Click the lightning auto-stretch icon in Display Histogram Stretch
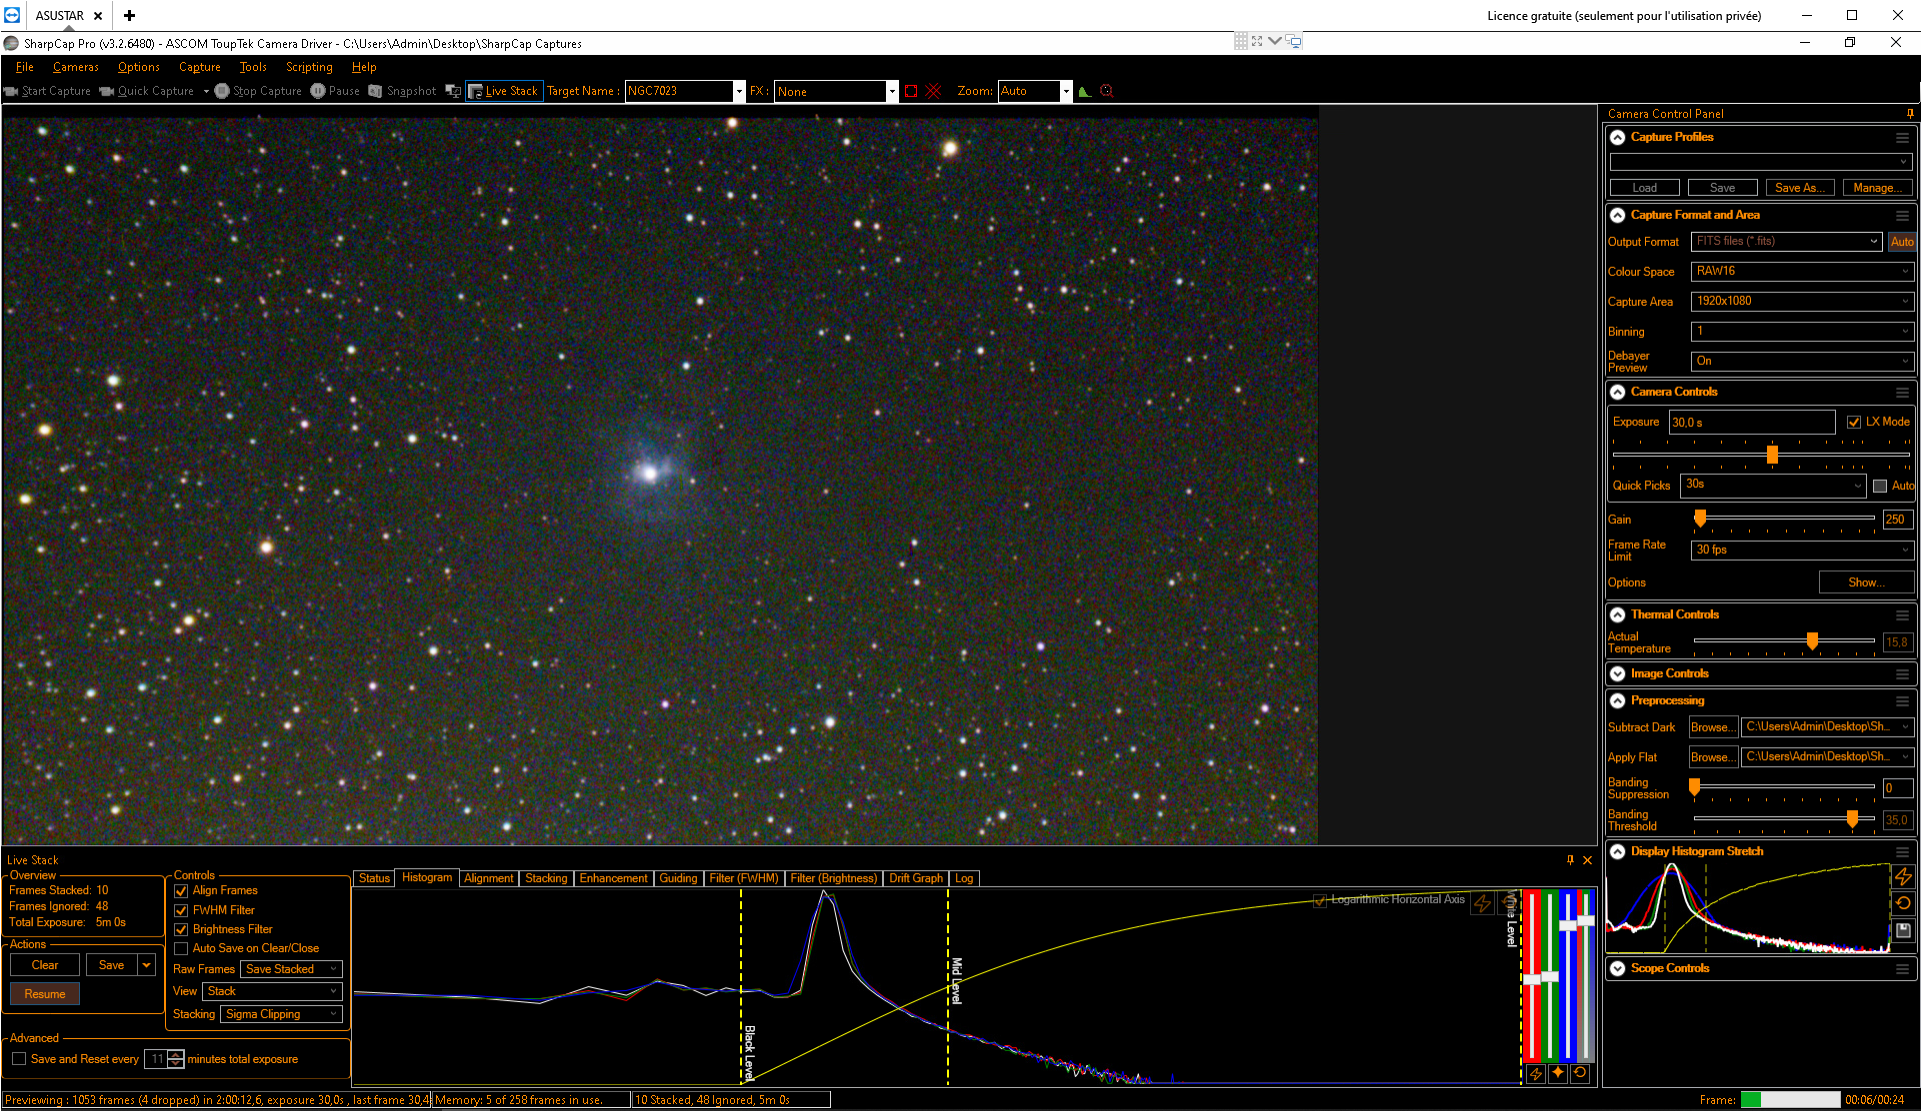1922x1112 pixels. coord(1903,876)
